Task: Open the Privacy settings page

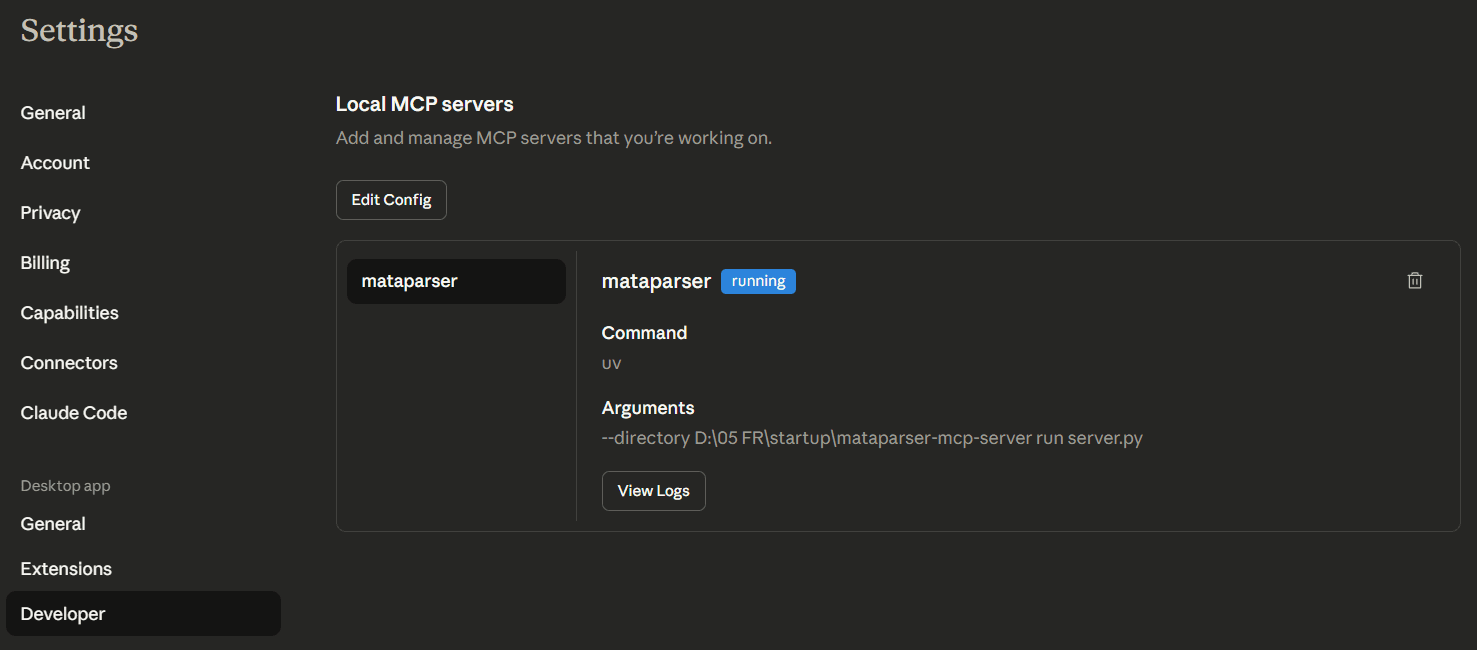Action: 50,213
